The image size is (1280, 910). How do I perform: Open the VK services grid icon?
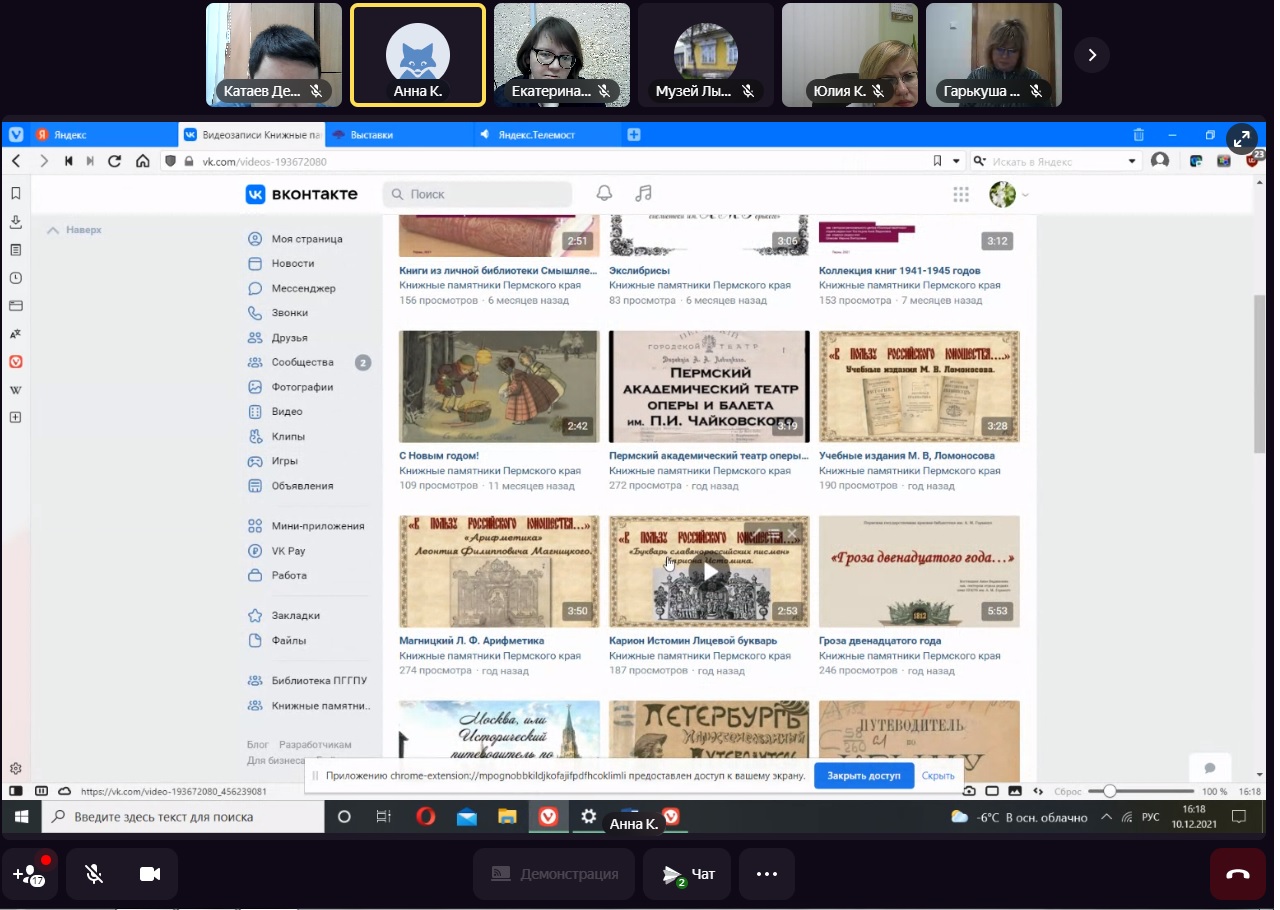(961, 194)
